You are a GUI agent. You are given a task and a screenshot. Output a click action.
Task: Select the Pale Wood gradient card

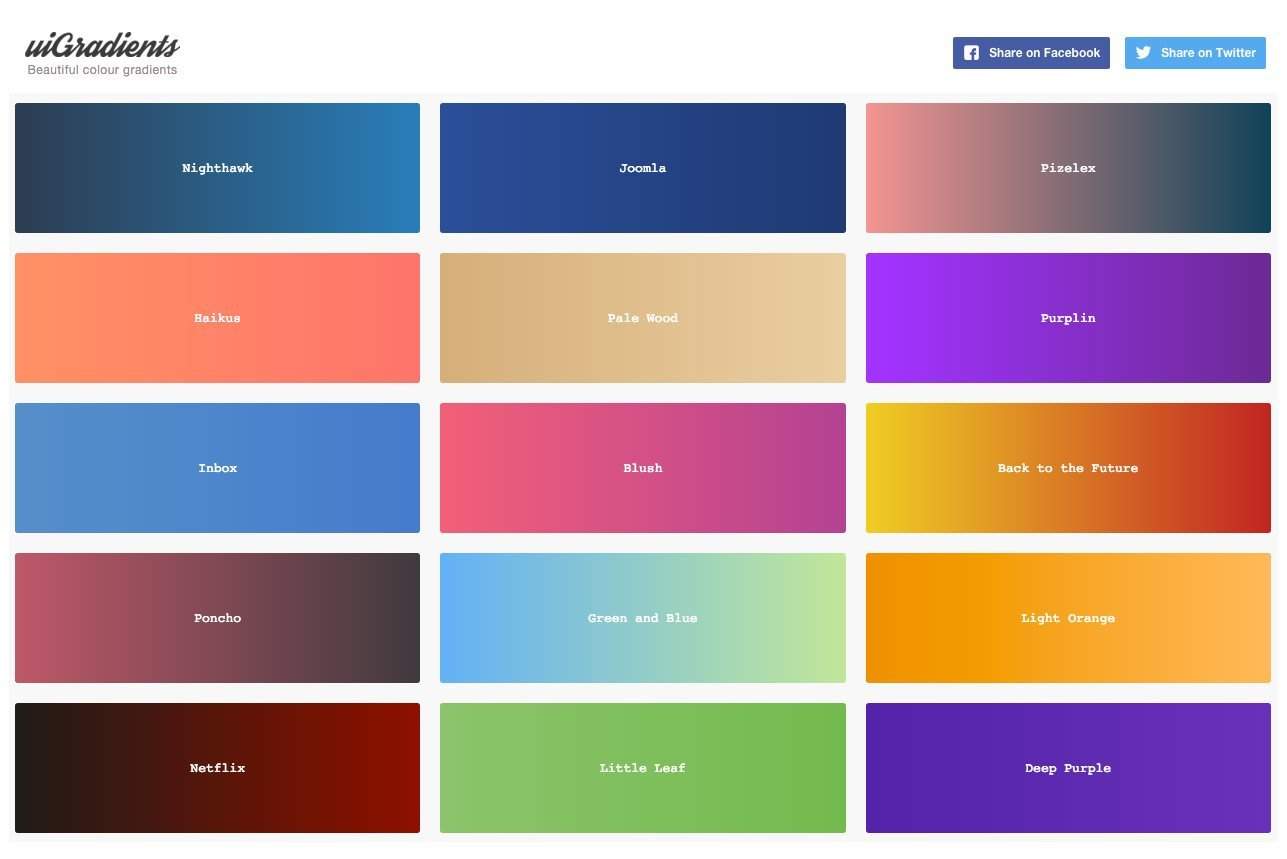(643, 318)
